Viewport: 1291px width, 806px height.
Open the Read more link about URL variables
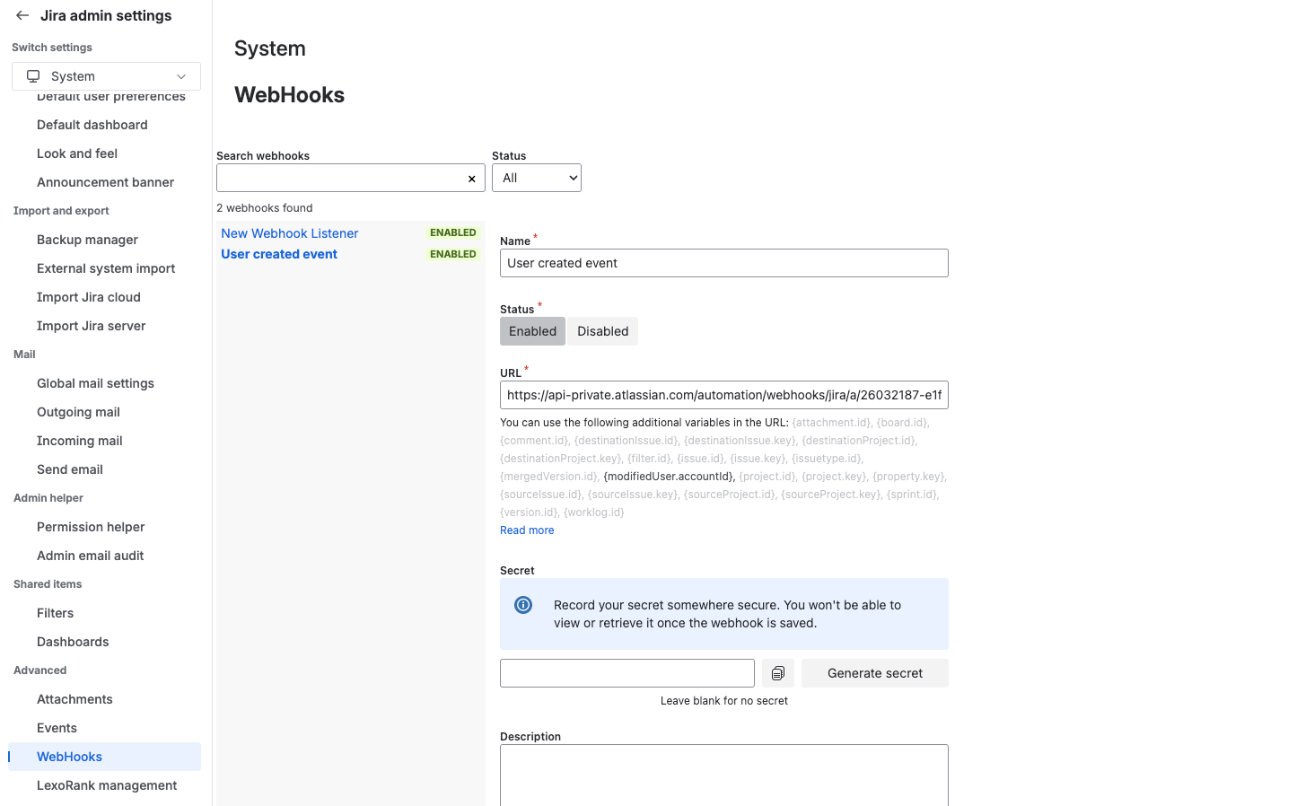point(526,529)
